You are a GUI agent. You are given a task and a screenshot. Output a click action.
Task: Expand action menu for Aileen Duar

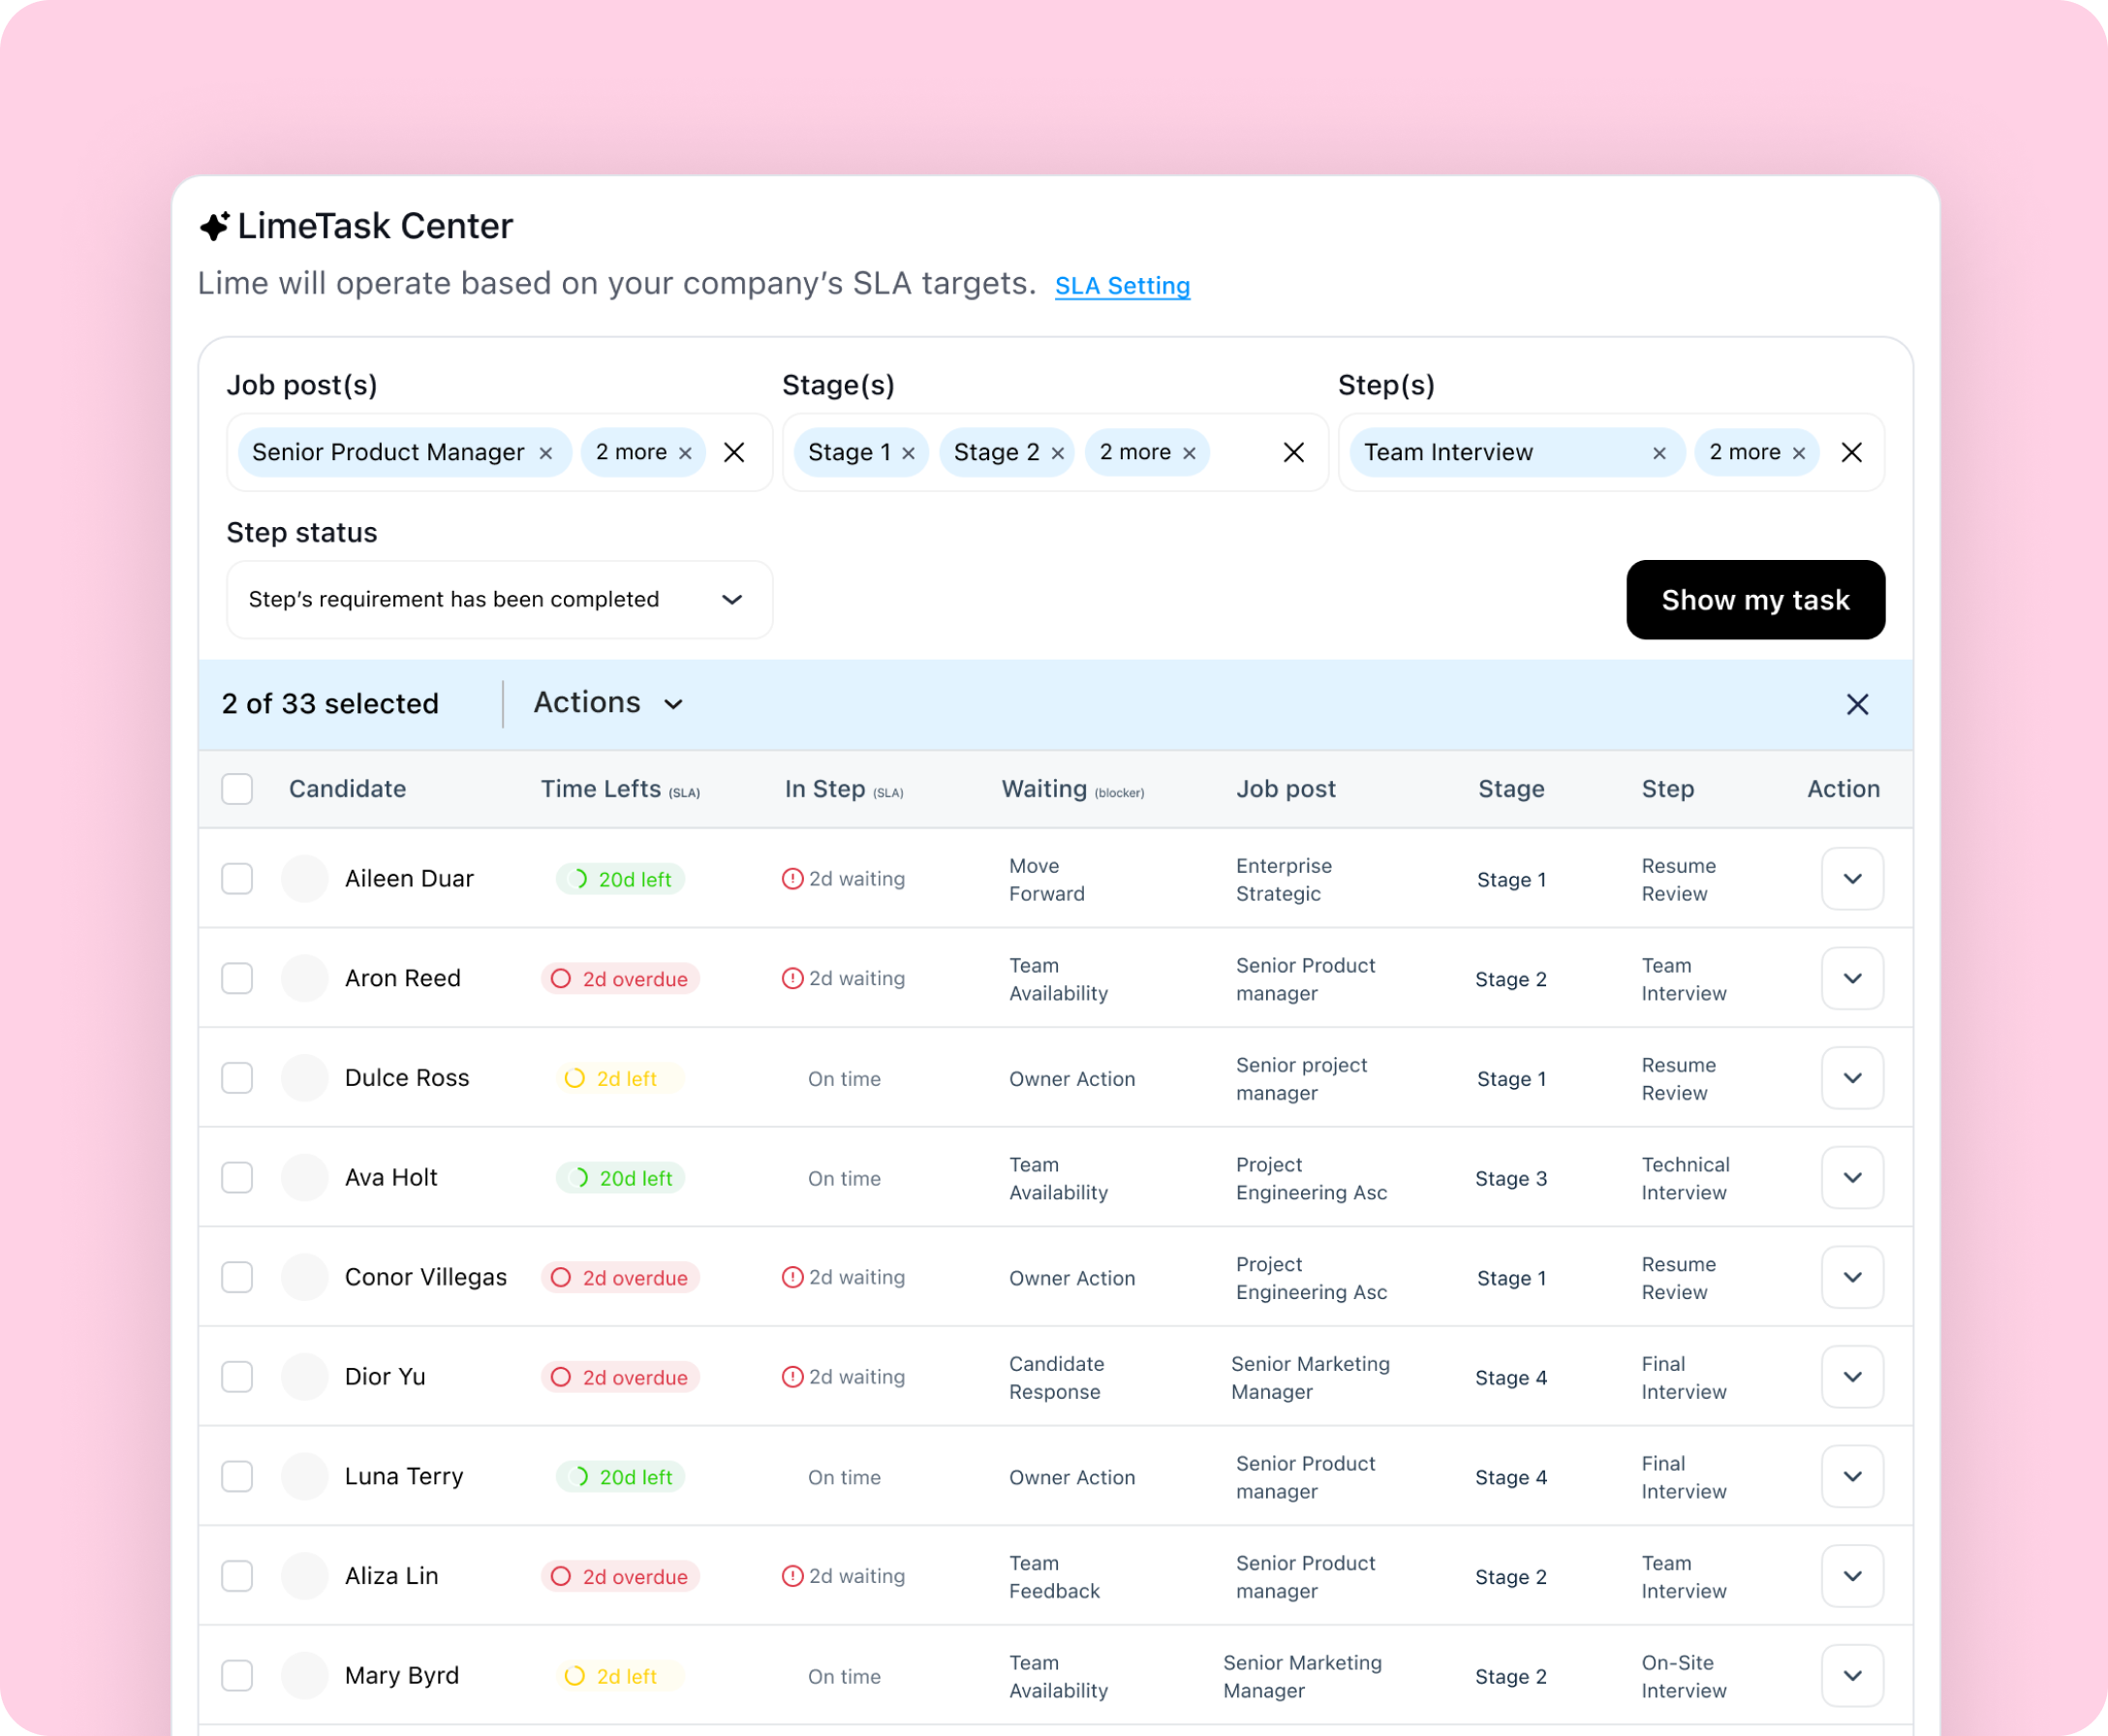click(1853, 879)
